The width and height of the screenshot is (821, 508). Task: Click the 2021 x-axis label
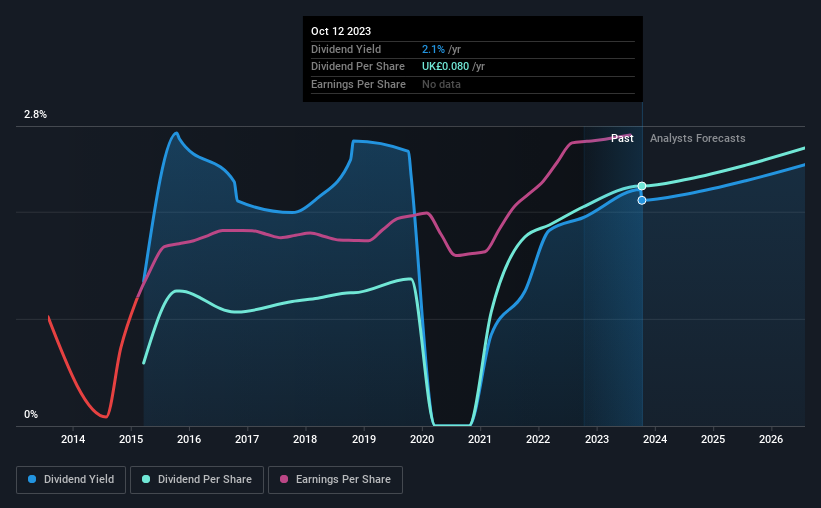pyautogui.click(x=480, y=439)
